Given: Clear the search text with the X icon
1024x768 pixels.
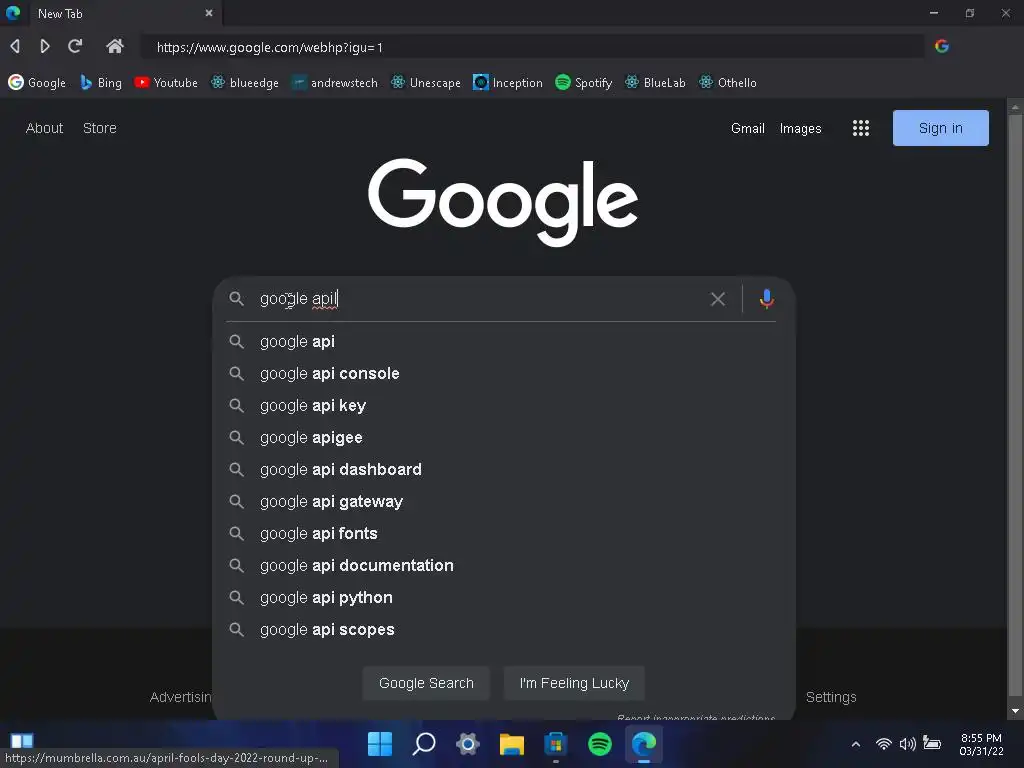Looking at the screenshot, I should (x=718, y=299).
